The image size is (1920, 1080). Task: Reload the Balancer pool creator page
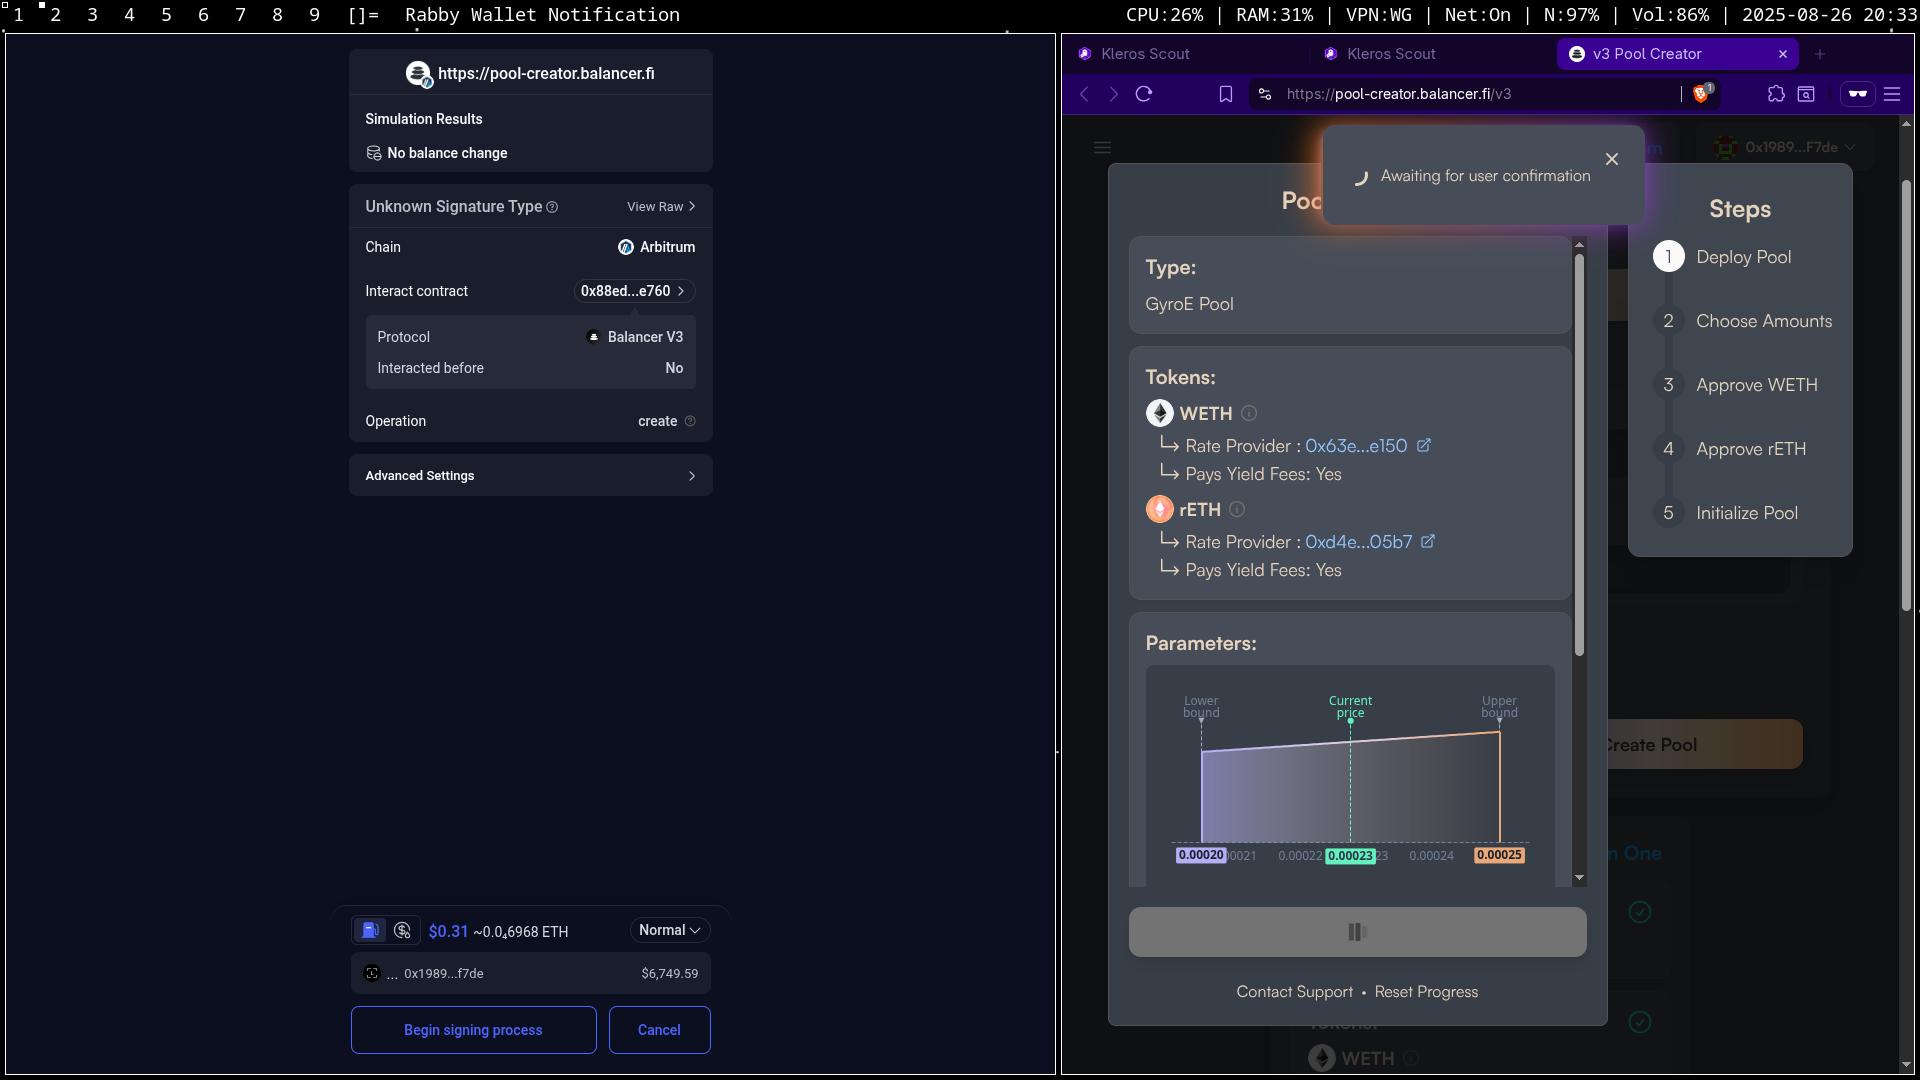tap(1144, 94)
